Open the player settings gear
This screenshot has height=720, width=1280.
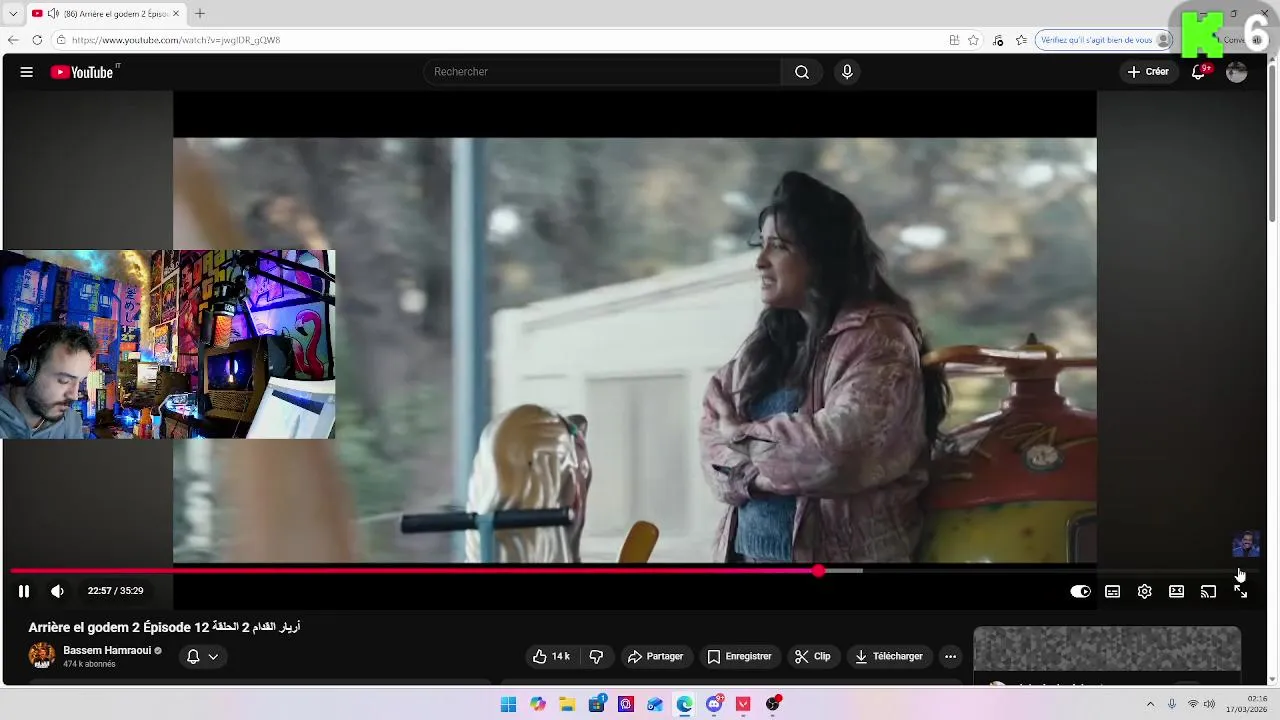click(x=1144, y=591)
